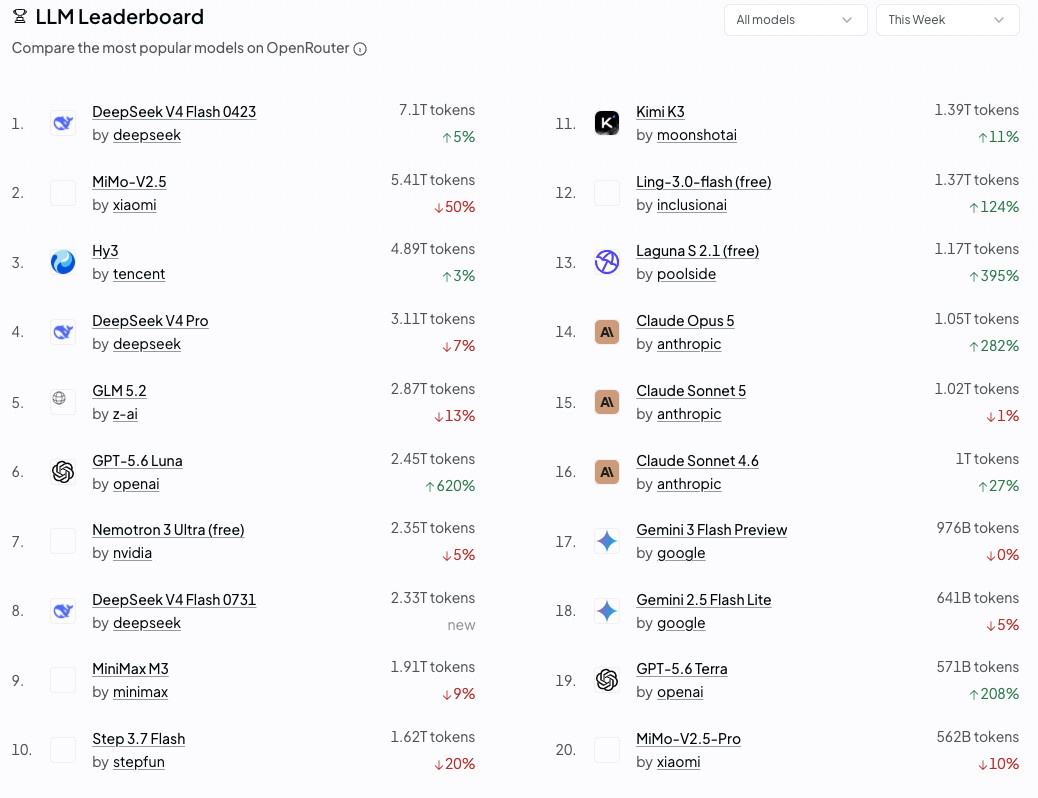Open the GPT-5.6 Terra model link

pyautogui.click(x=682, y=669)
